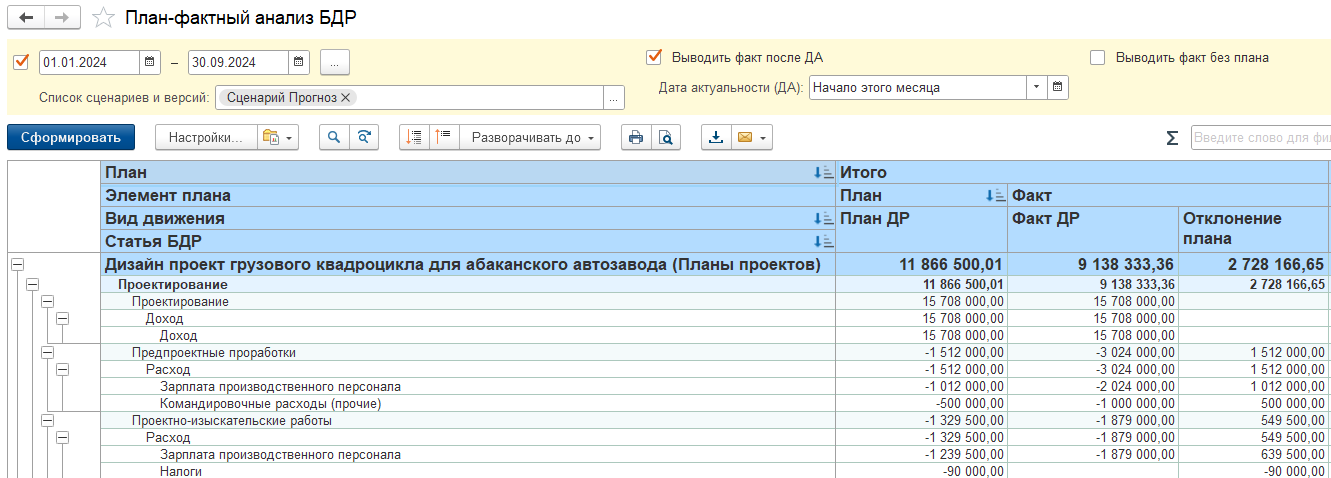Viewport: 1331px width, 478px height.
Task: Click the print icon
Action: pos(635,138)
